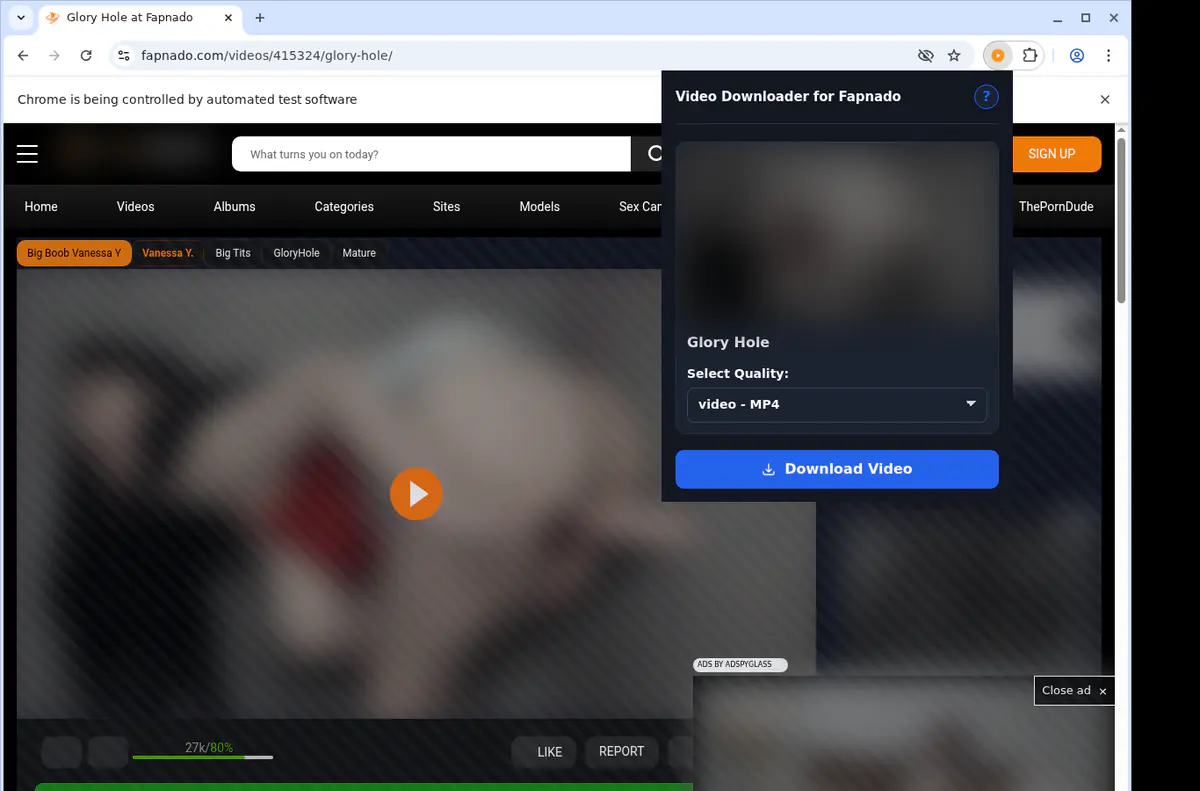This screenshot has height=791, width=1200.
Task: Expand the 'video - MP4' quality dropdown
Action: pos(837,404)
